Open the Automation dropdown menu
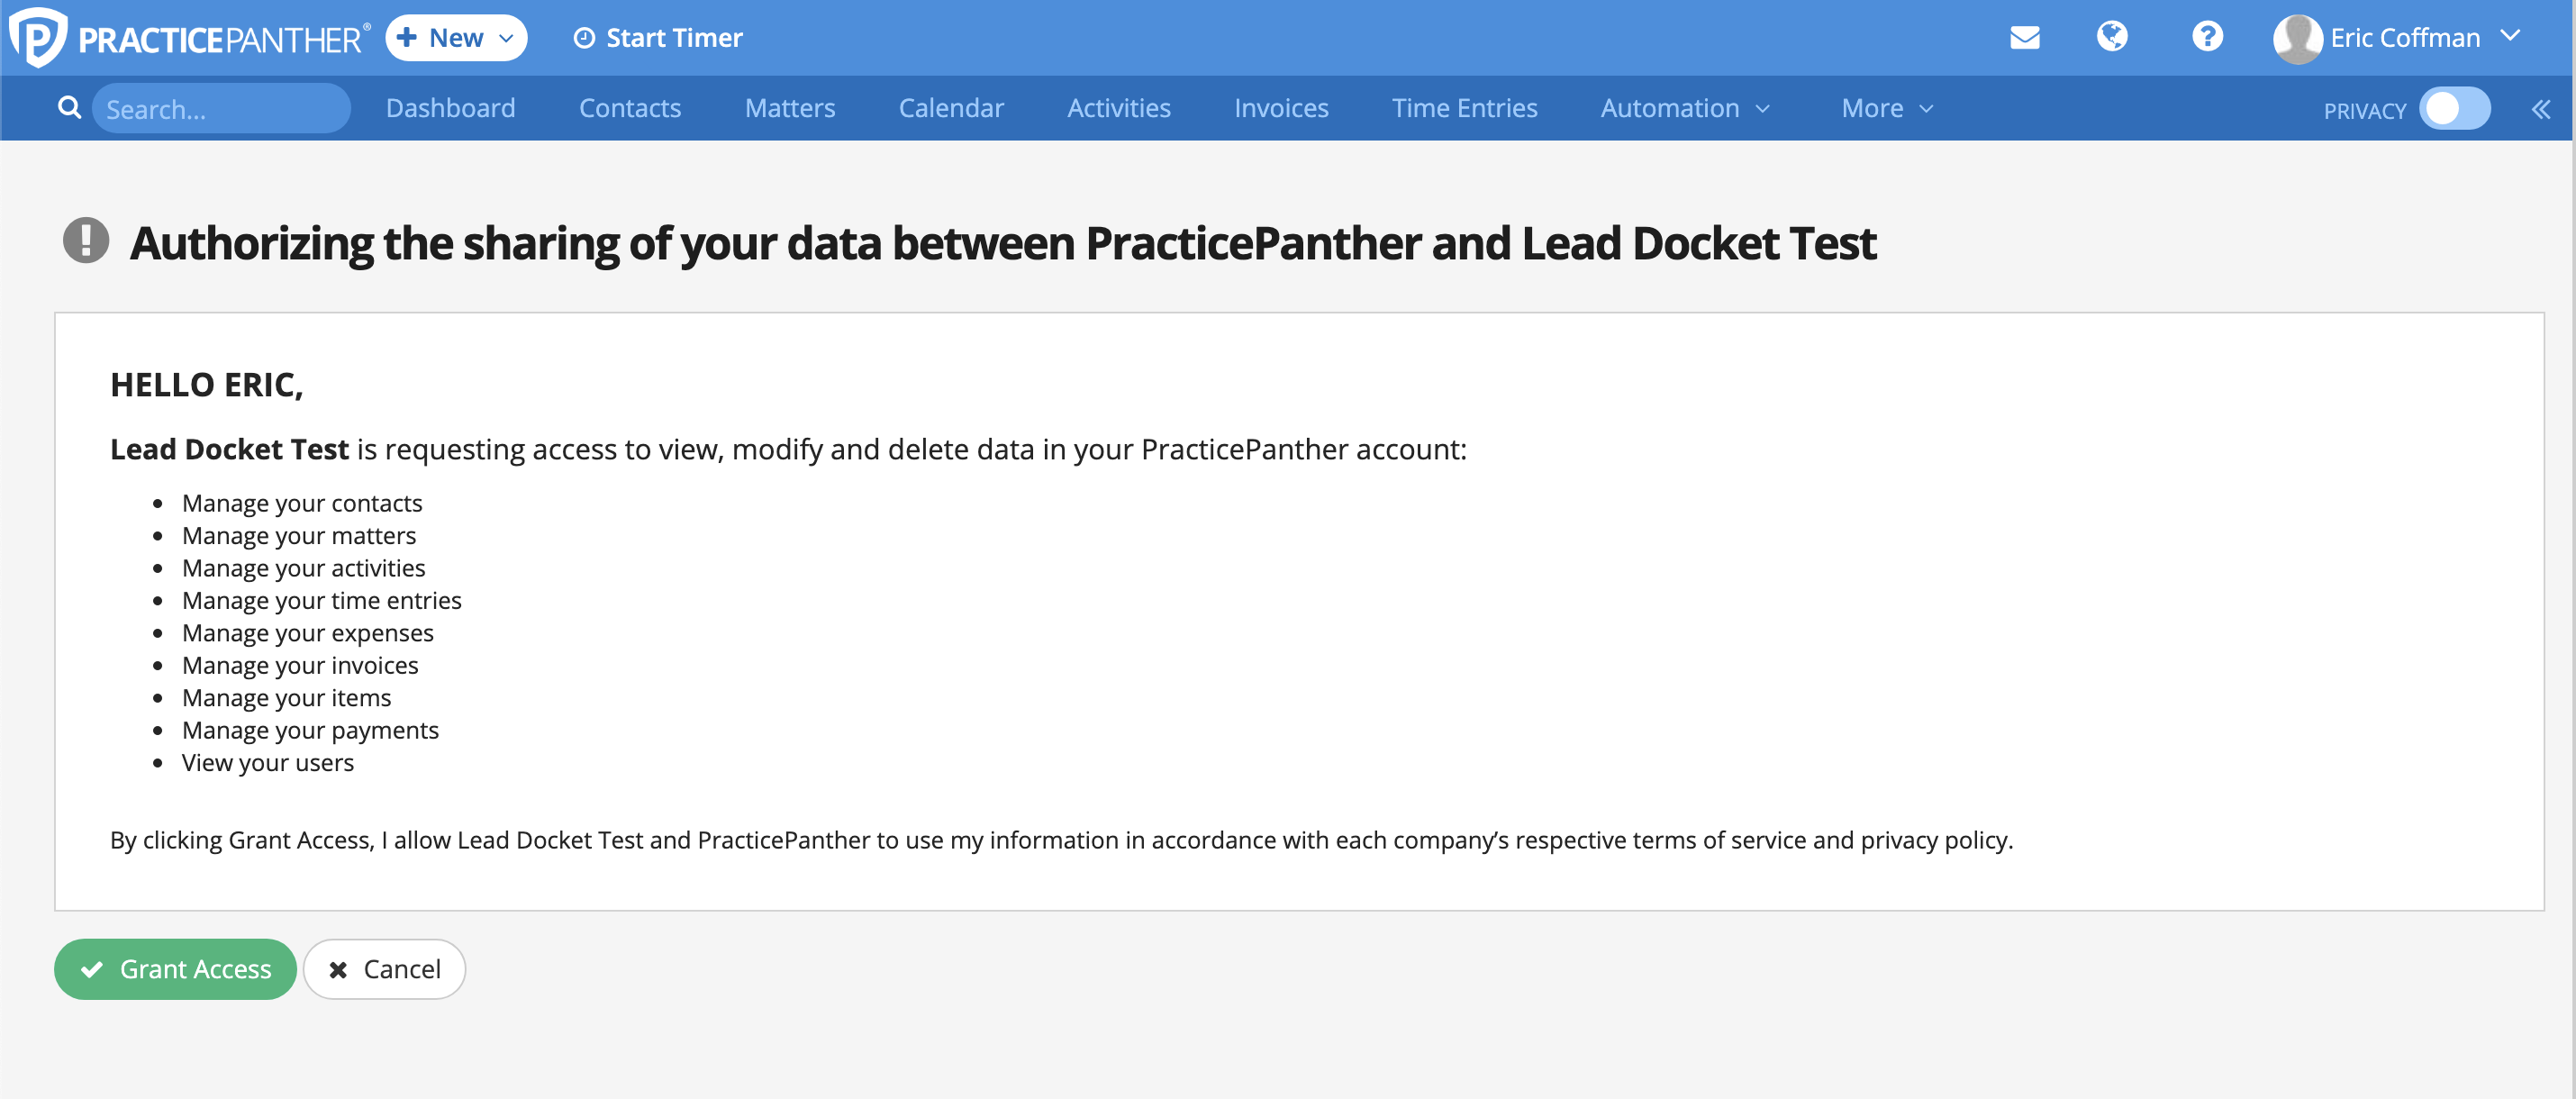The width and height of the screenshot is (2576, 1099). pyautogui.click(x=1685, y=108)
